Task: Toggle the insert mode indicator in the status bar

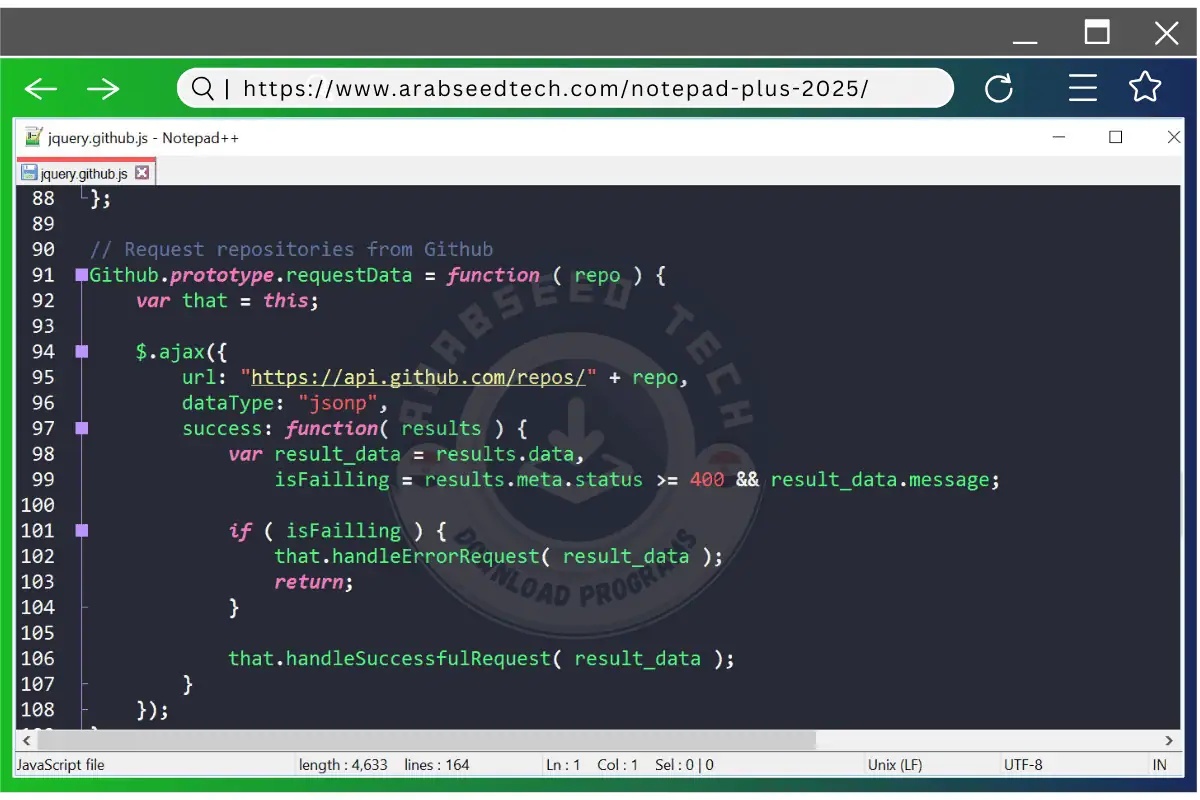Action: [1160, 765]
